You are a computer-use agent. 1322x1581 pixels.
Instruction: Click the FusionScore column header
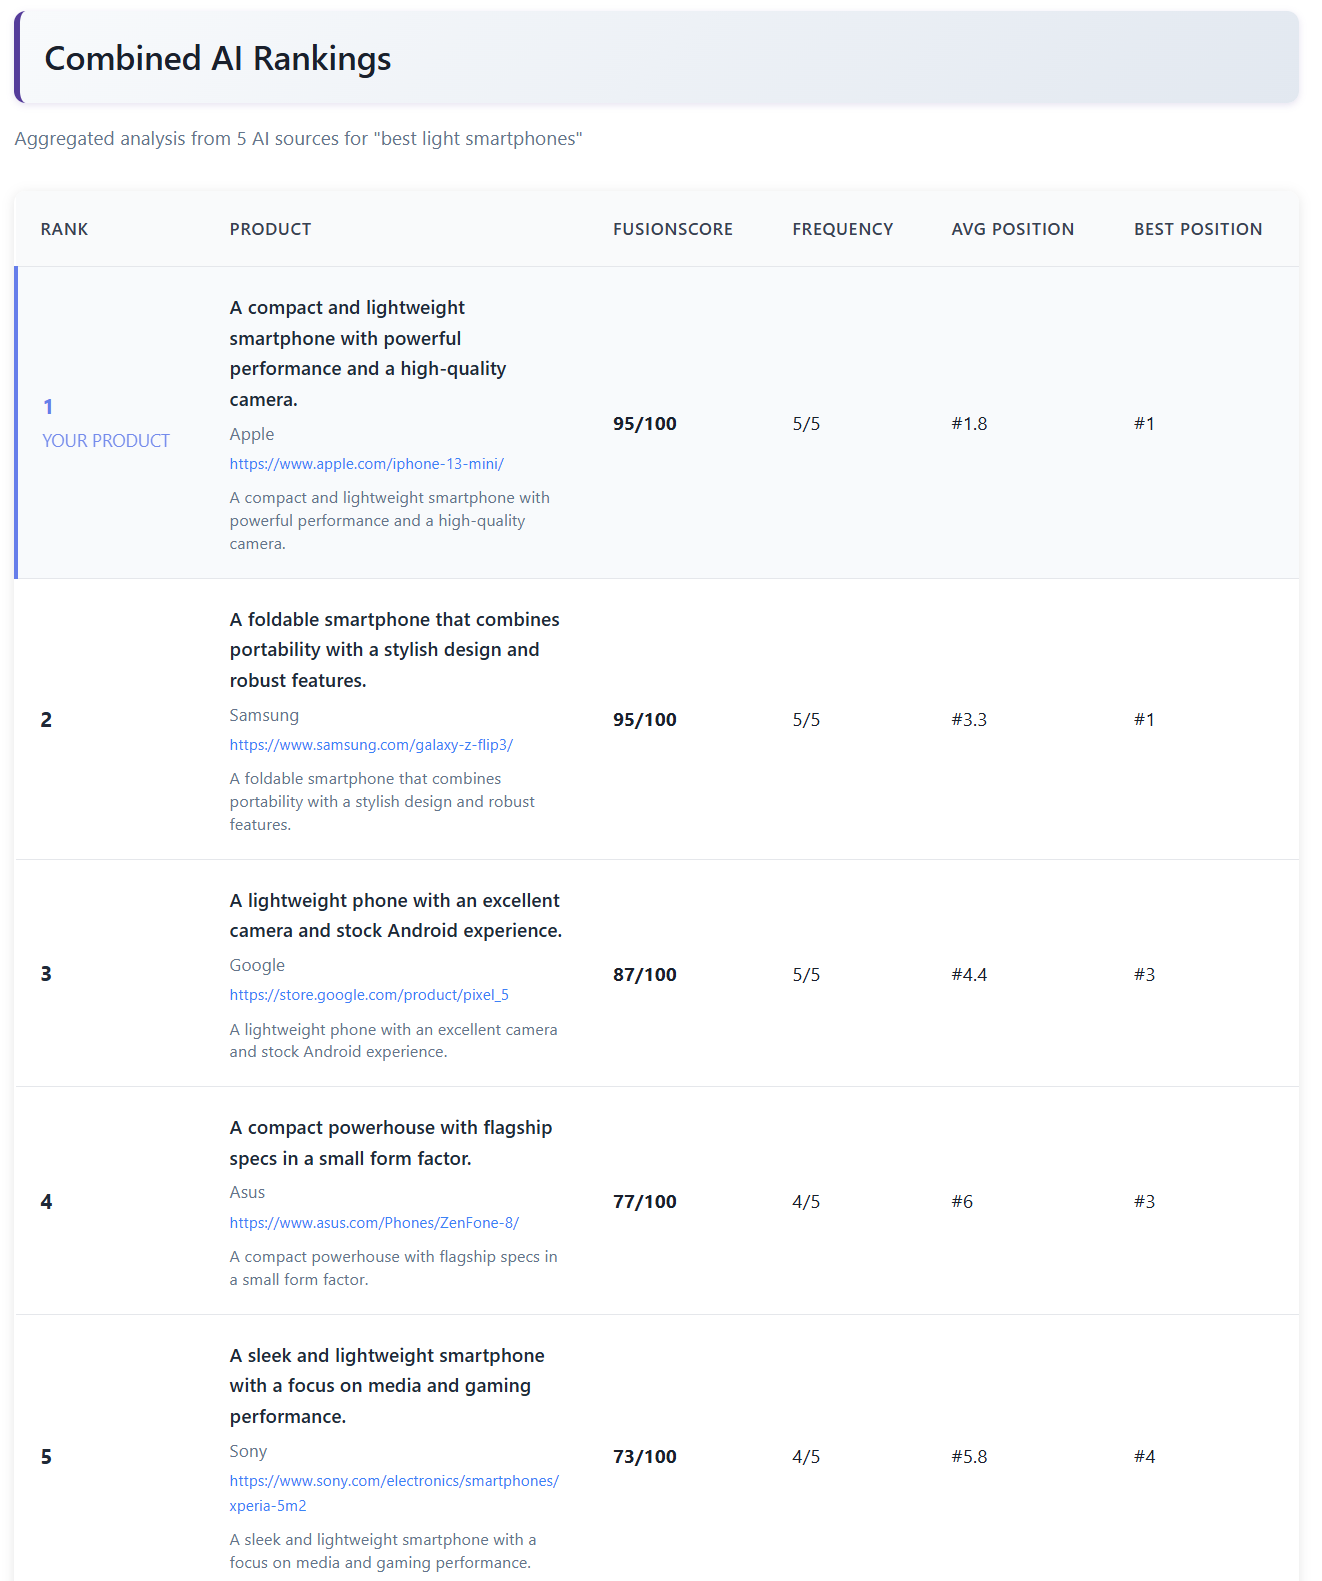point(672,229)
